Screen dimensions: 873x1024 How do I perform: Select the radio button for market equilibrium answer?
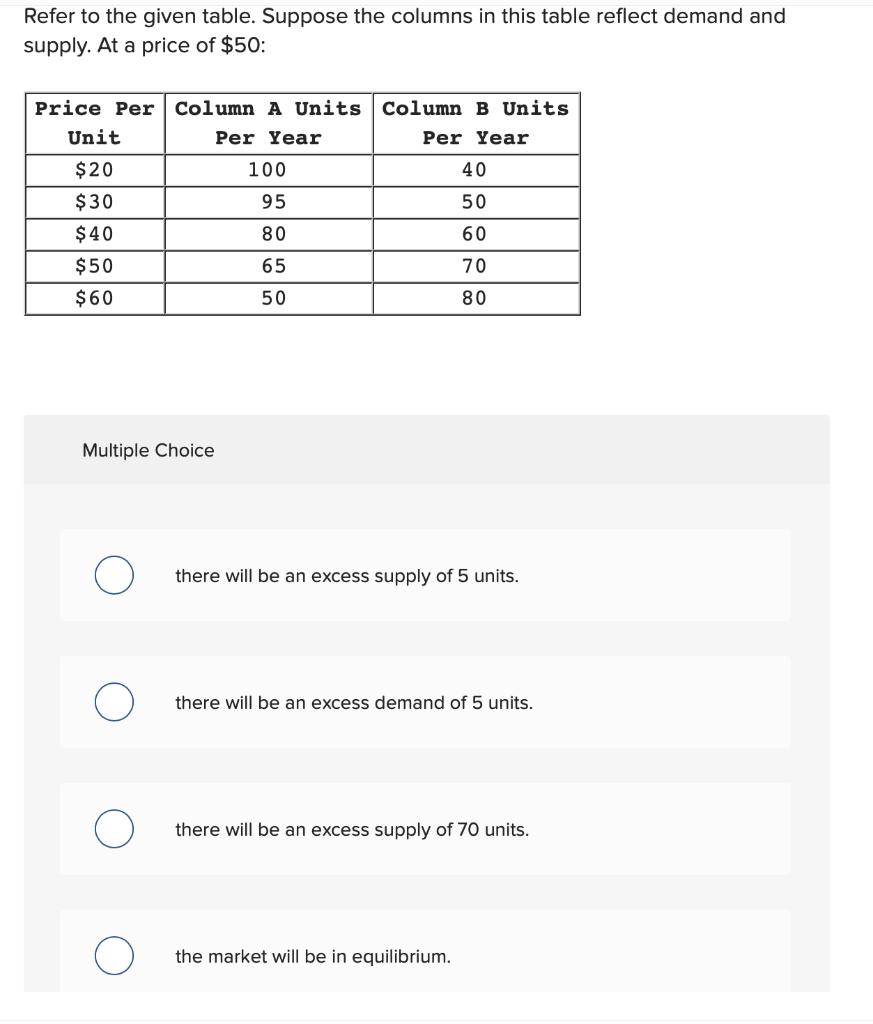[x=113, y=956]
